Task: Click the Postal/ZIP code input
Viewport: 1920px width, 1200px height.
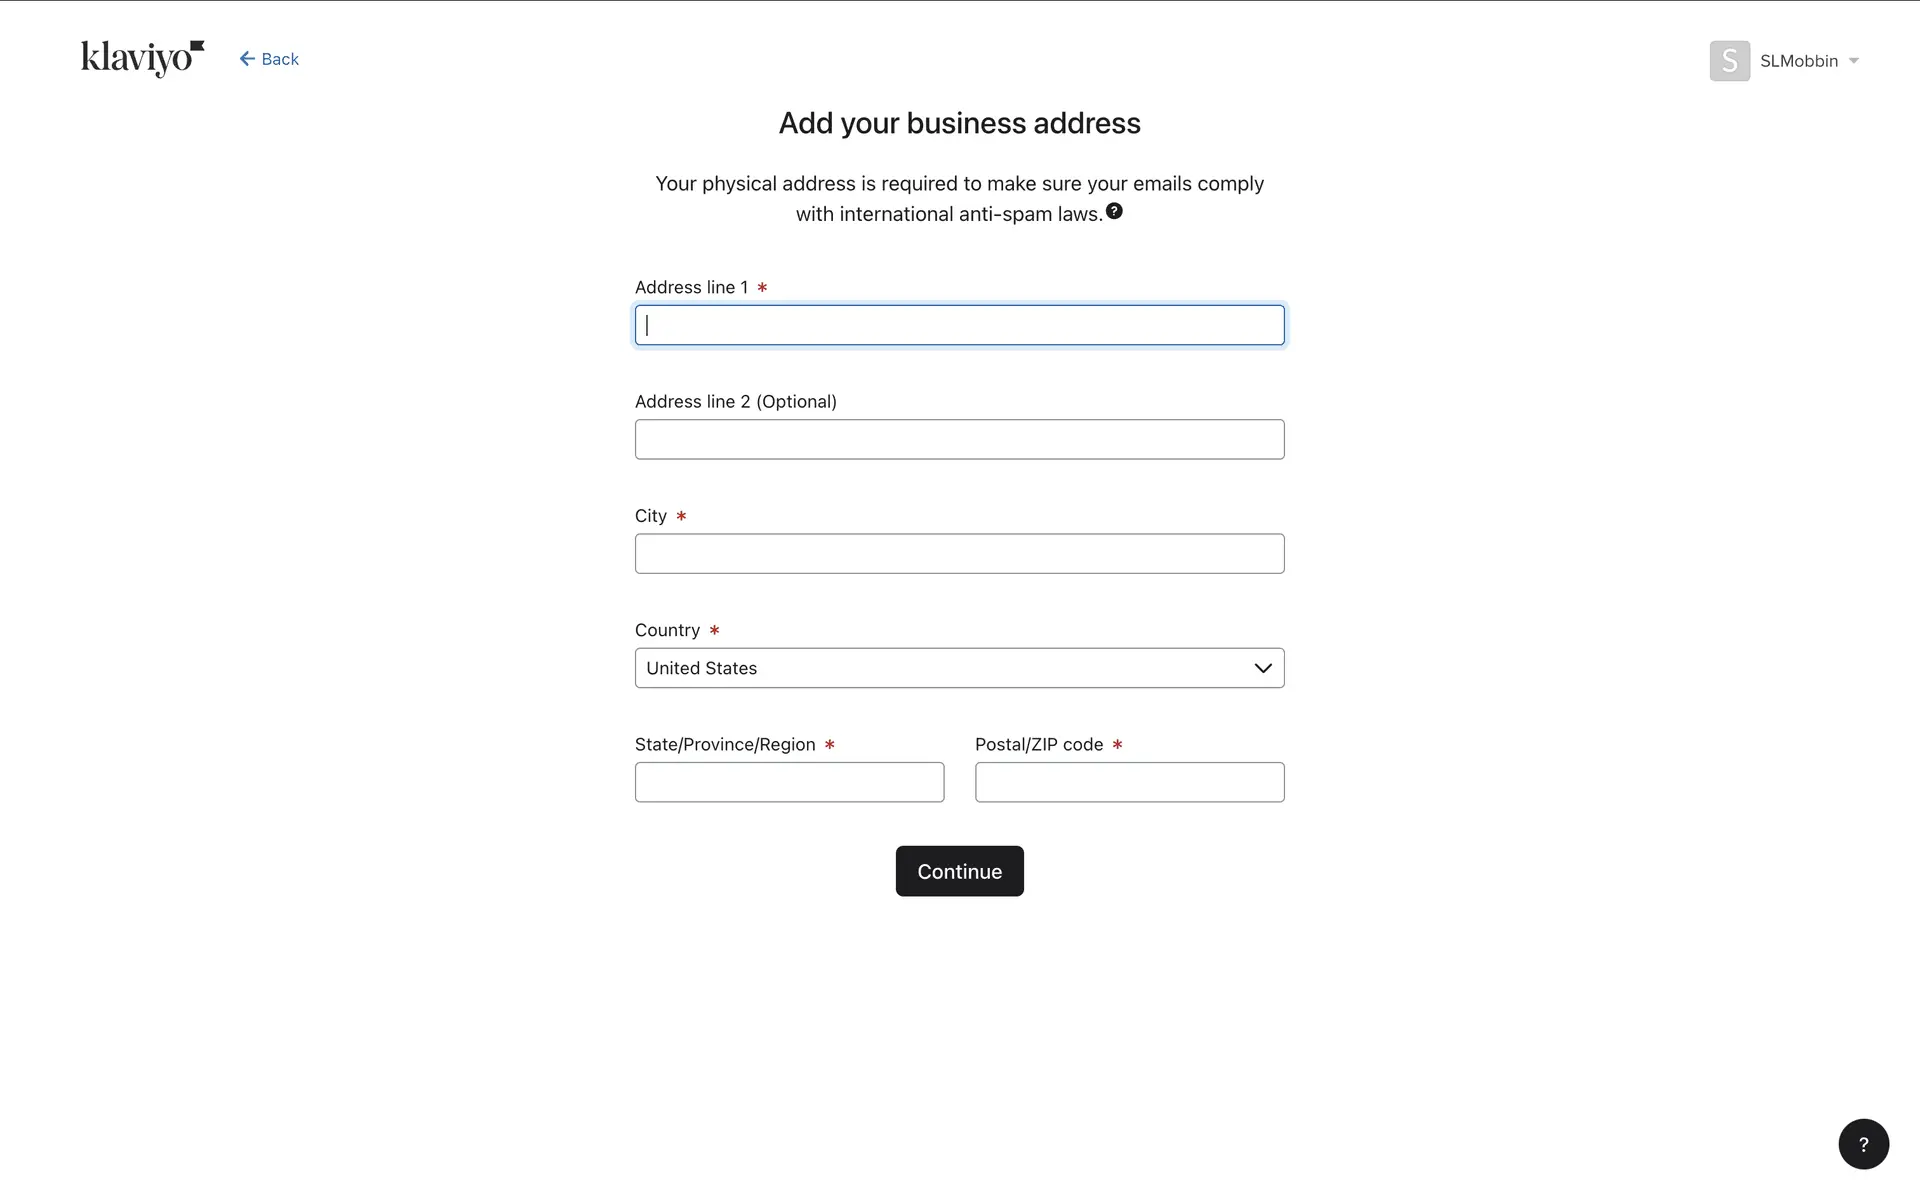Action: click(1129, 782)
